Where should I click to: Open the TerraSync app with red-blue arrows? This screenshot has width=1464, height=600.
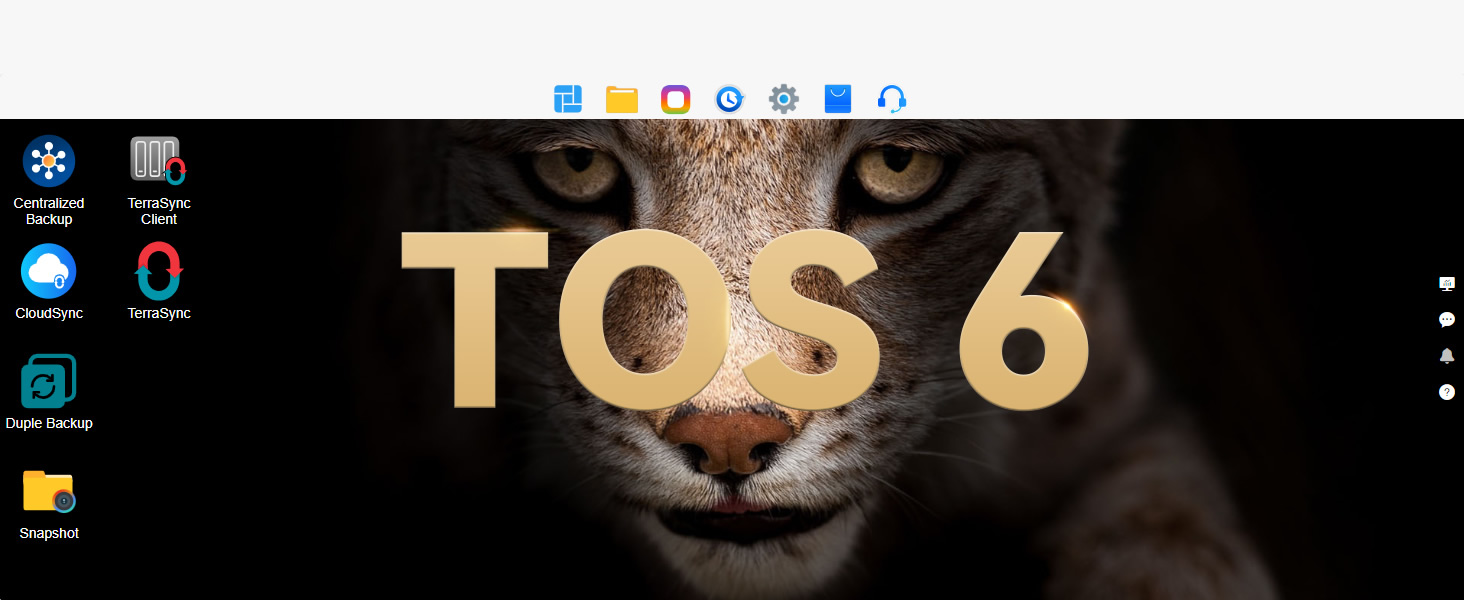tap(159, 271)
